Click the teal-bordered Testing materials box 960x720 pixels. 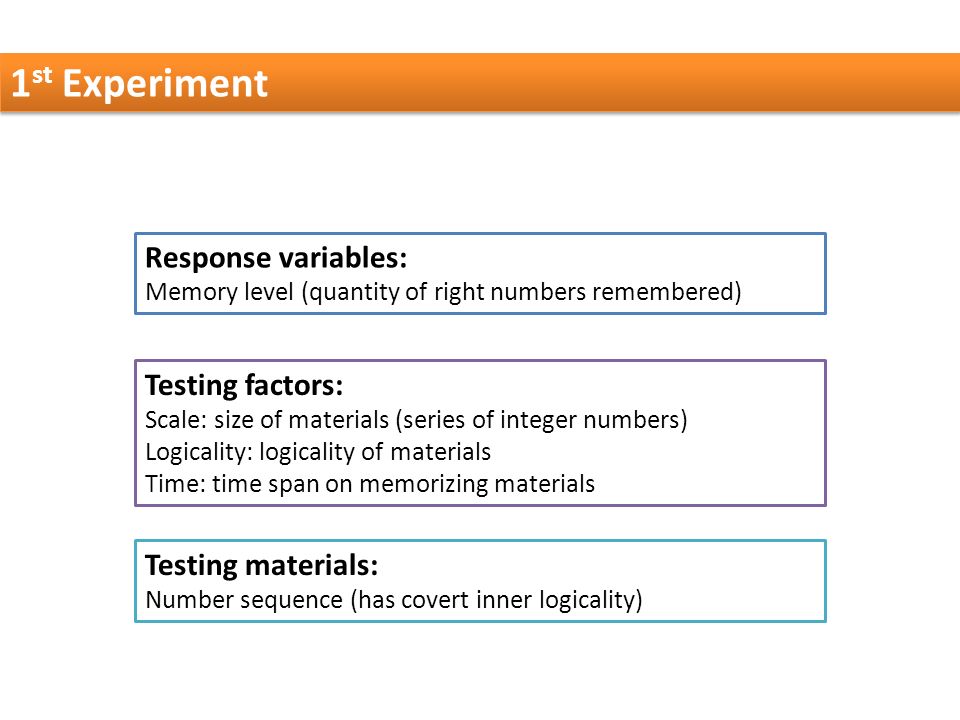click(481, 581)
